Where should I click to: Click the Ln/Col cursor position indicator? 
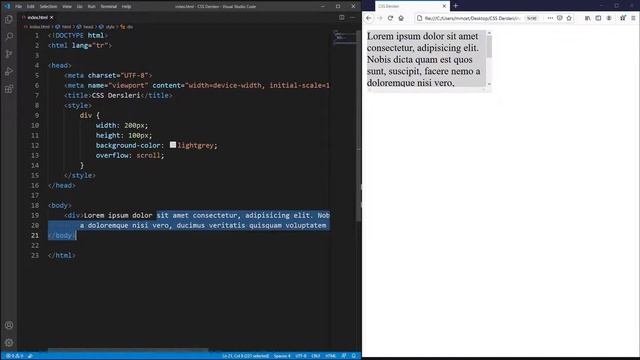pyautogui.click(x=245, y=356)
